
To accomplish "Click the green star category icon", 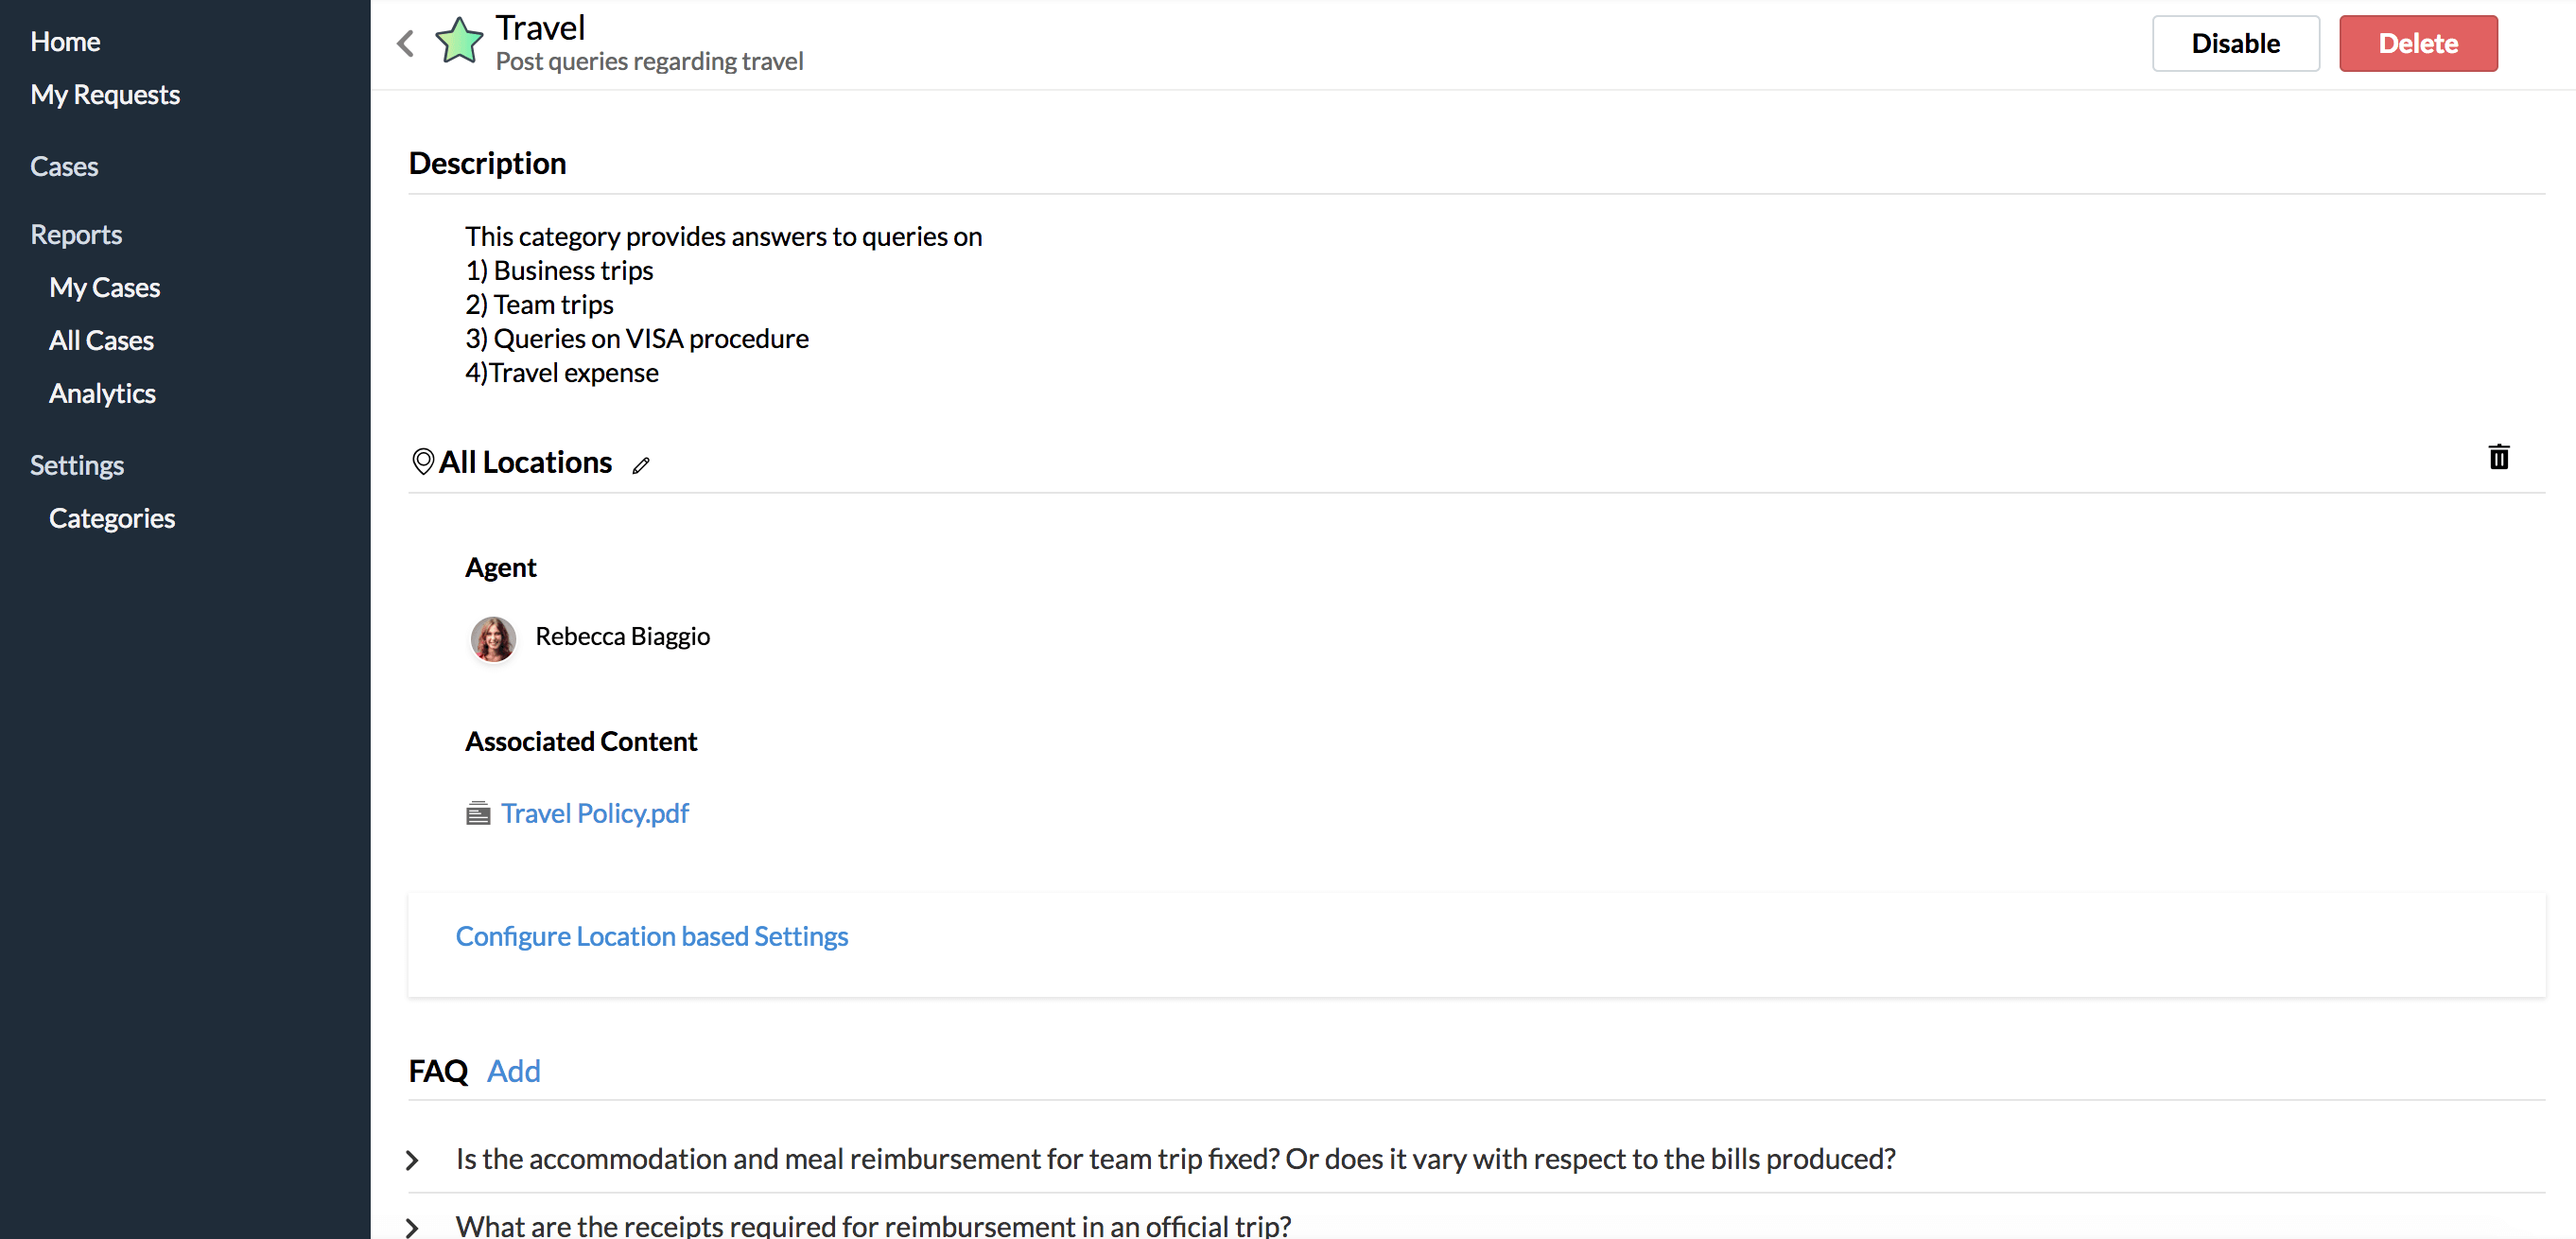I will (x=459, y=42).
